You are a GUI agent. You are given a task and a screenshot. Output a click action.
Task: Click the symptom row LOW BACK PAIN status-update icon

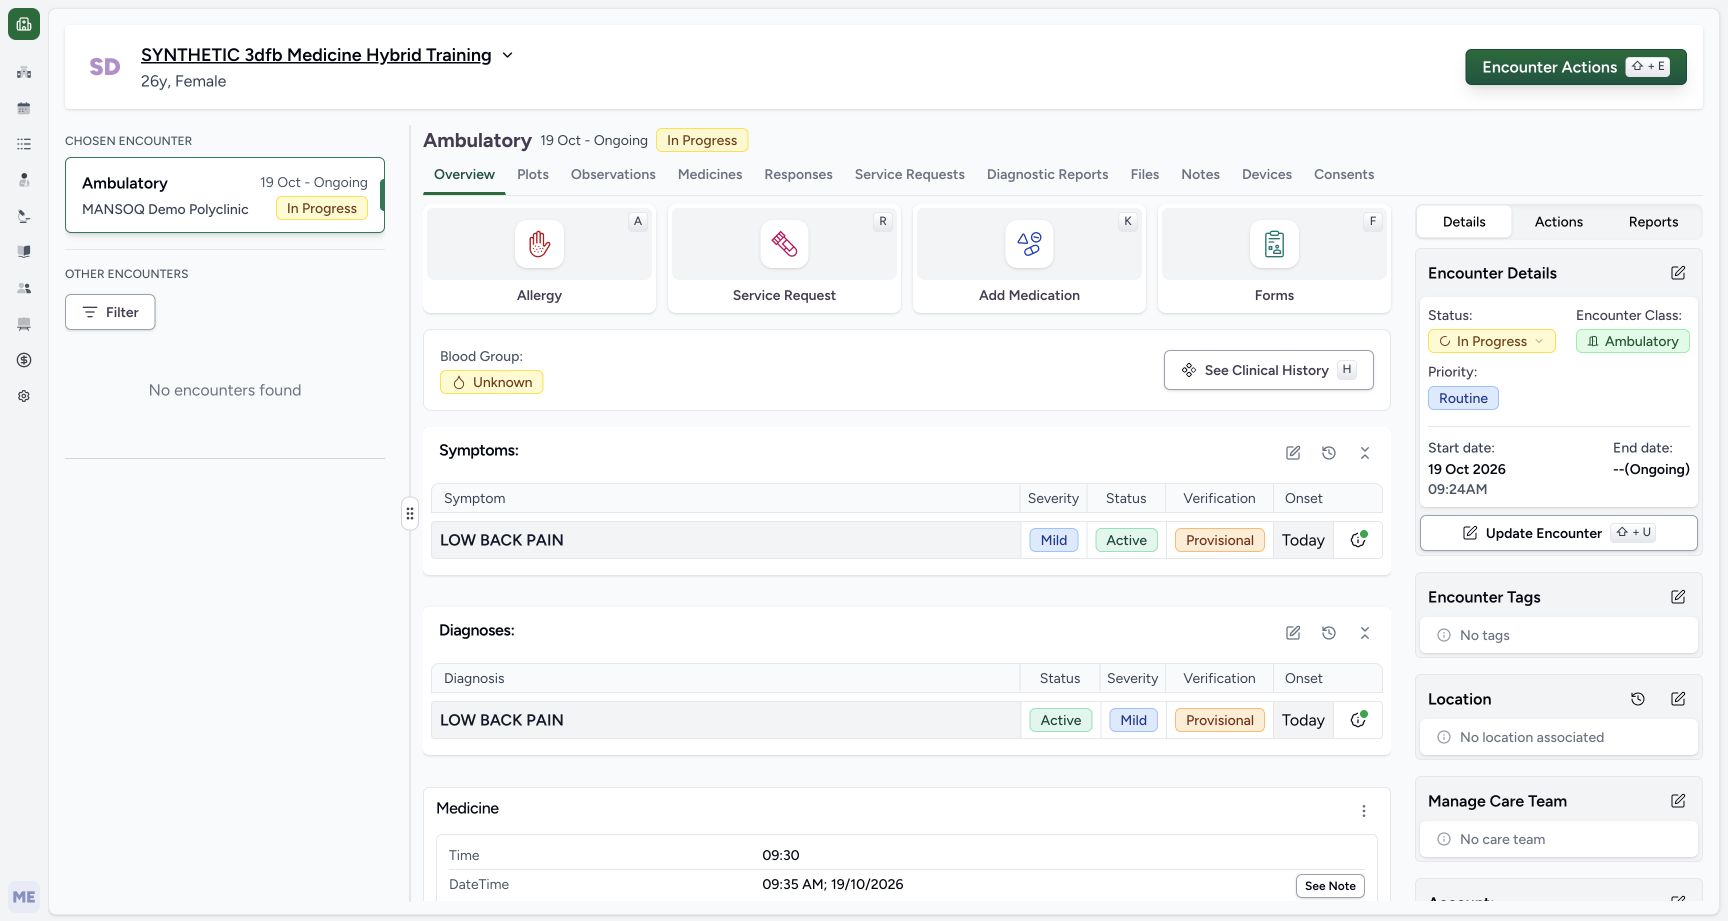[x=1358, y=540]
